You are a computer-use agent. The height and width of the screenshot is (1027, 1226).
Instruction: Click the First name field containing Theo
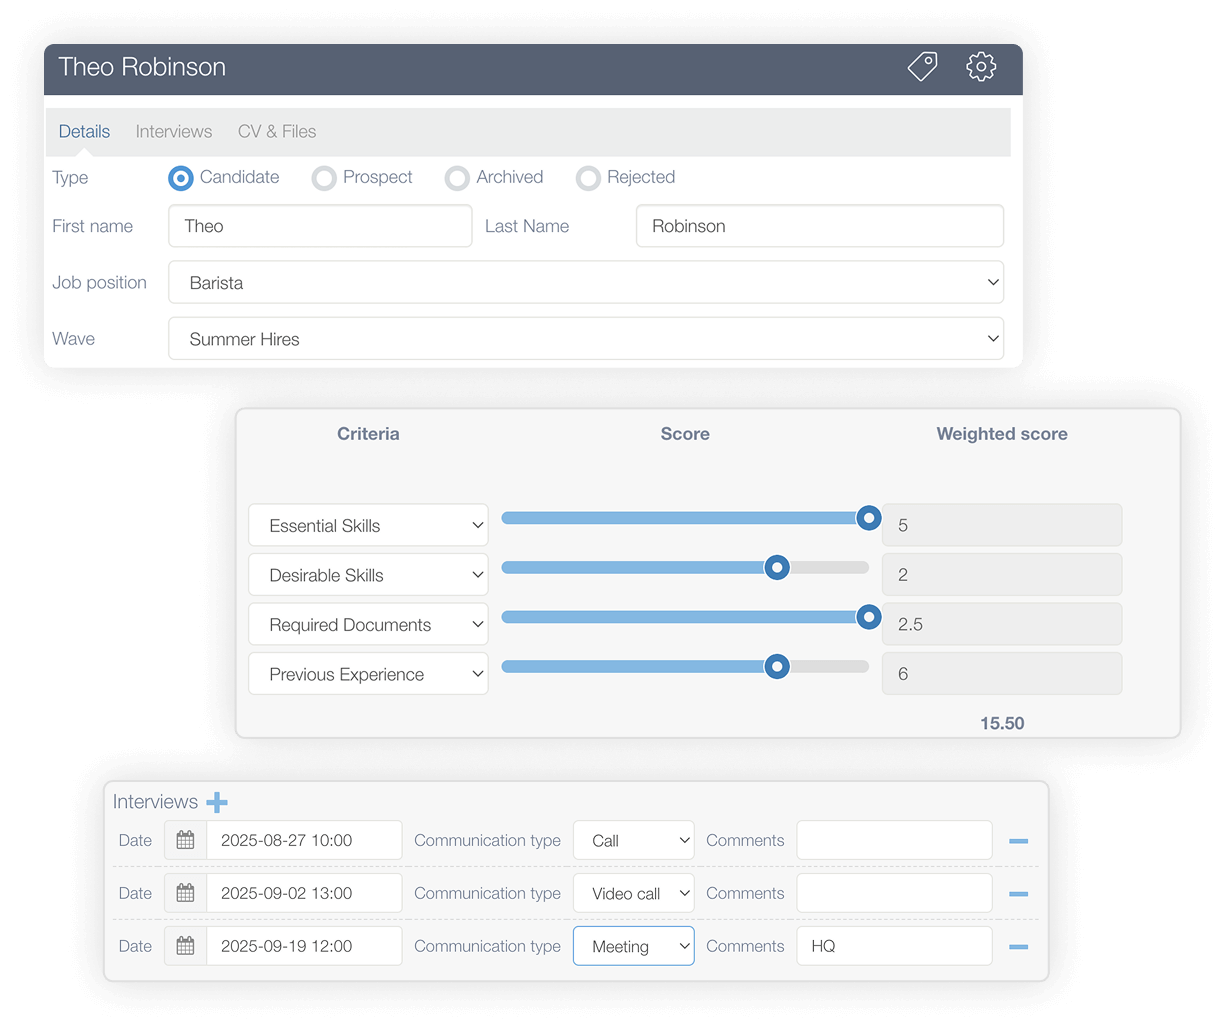pyautogui.click(x=320, y=226)
